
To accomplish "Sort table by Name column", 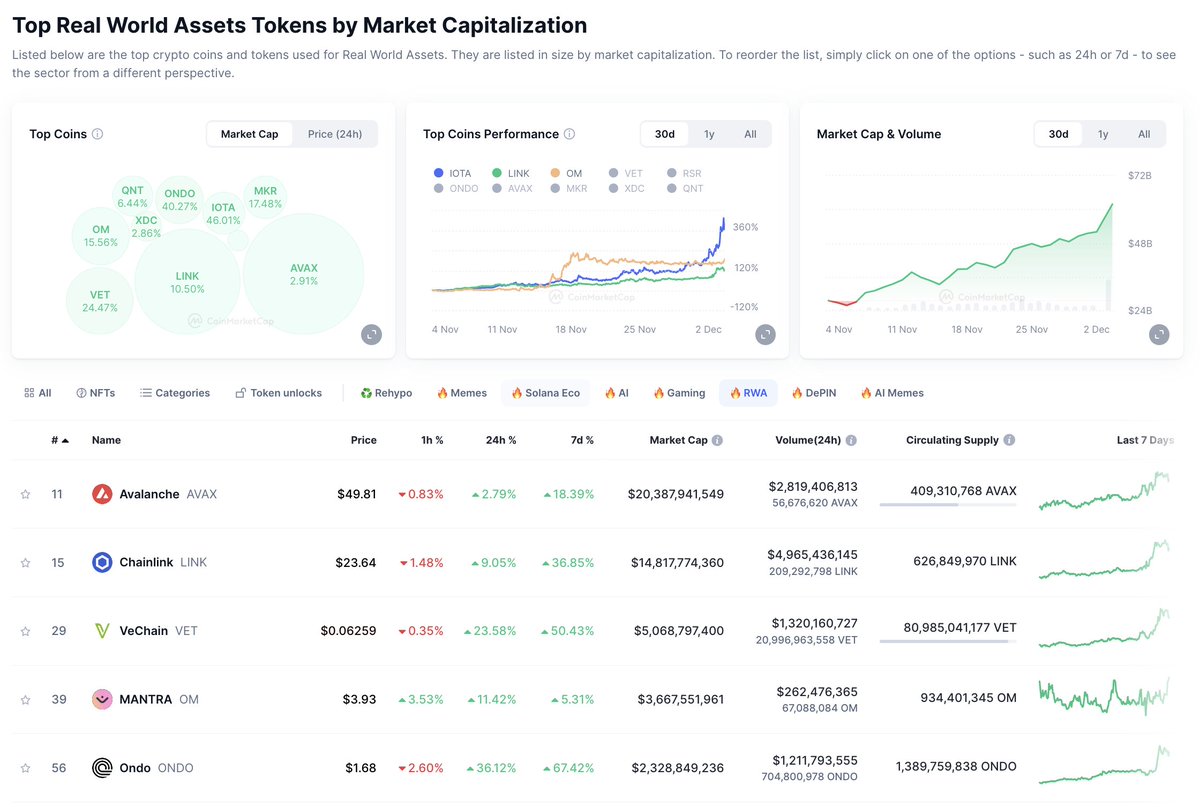I will 106,440.
